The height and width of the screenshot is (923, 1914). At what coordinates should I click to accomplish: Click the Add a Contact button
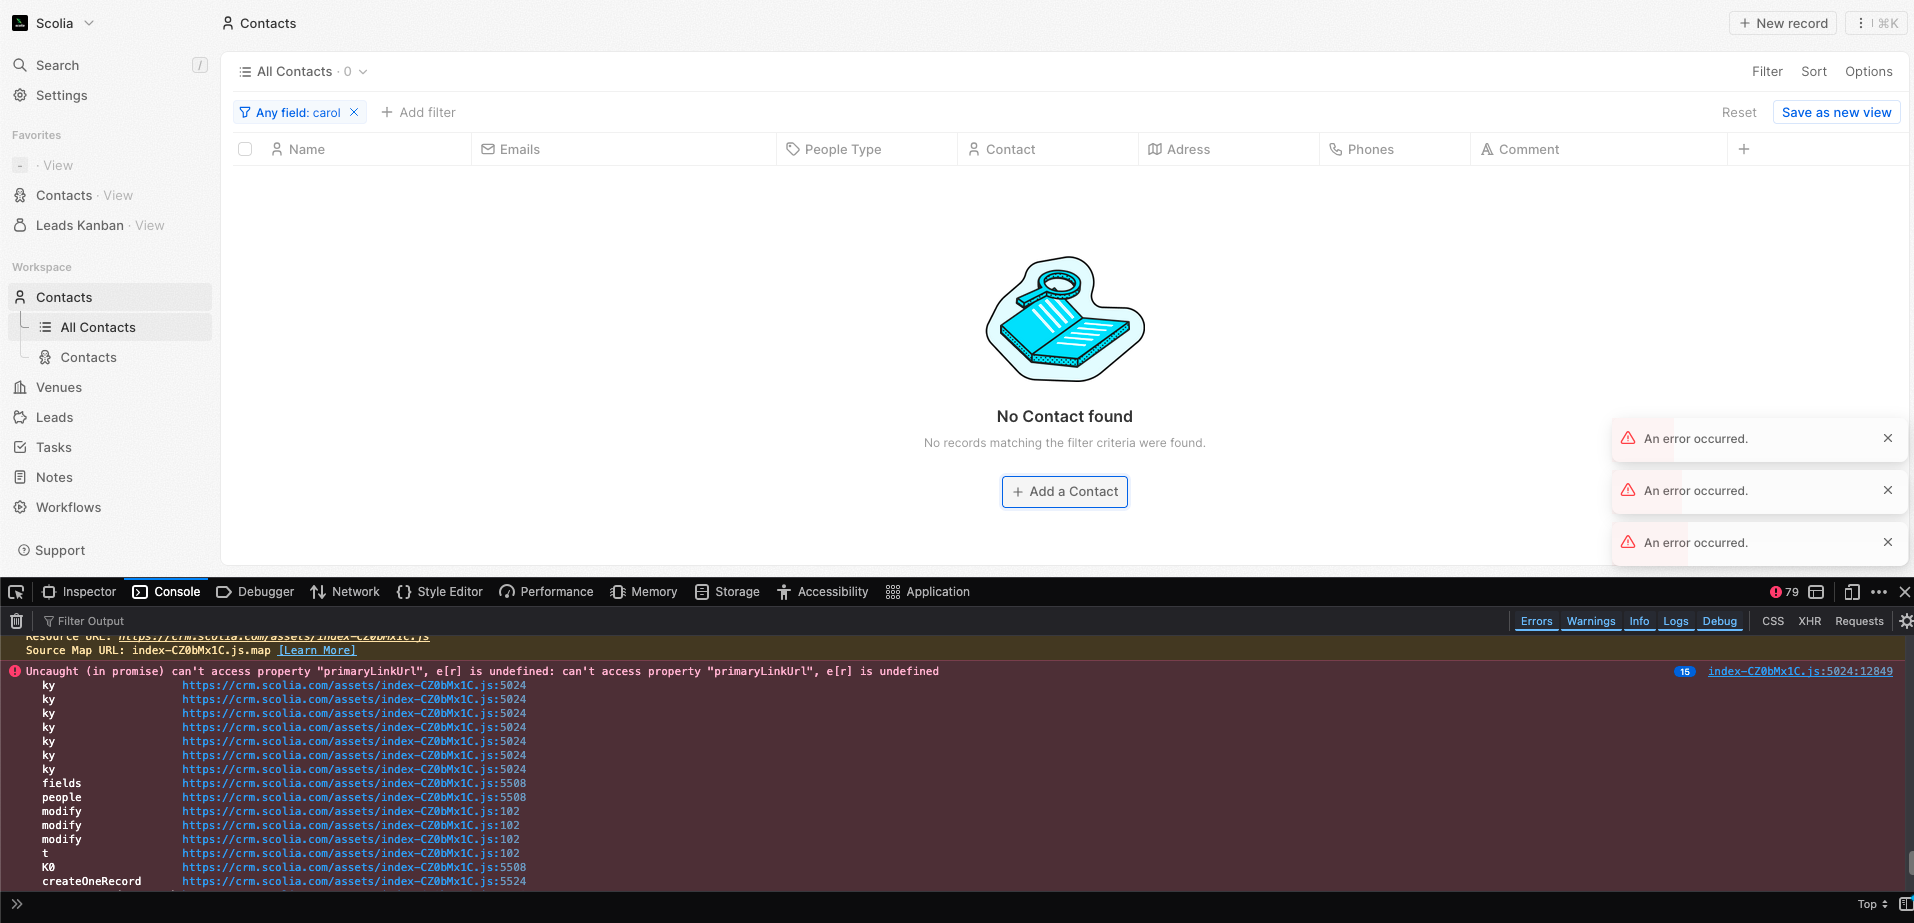1065,492
